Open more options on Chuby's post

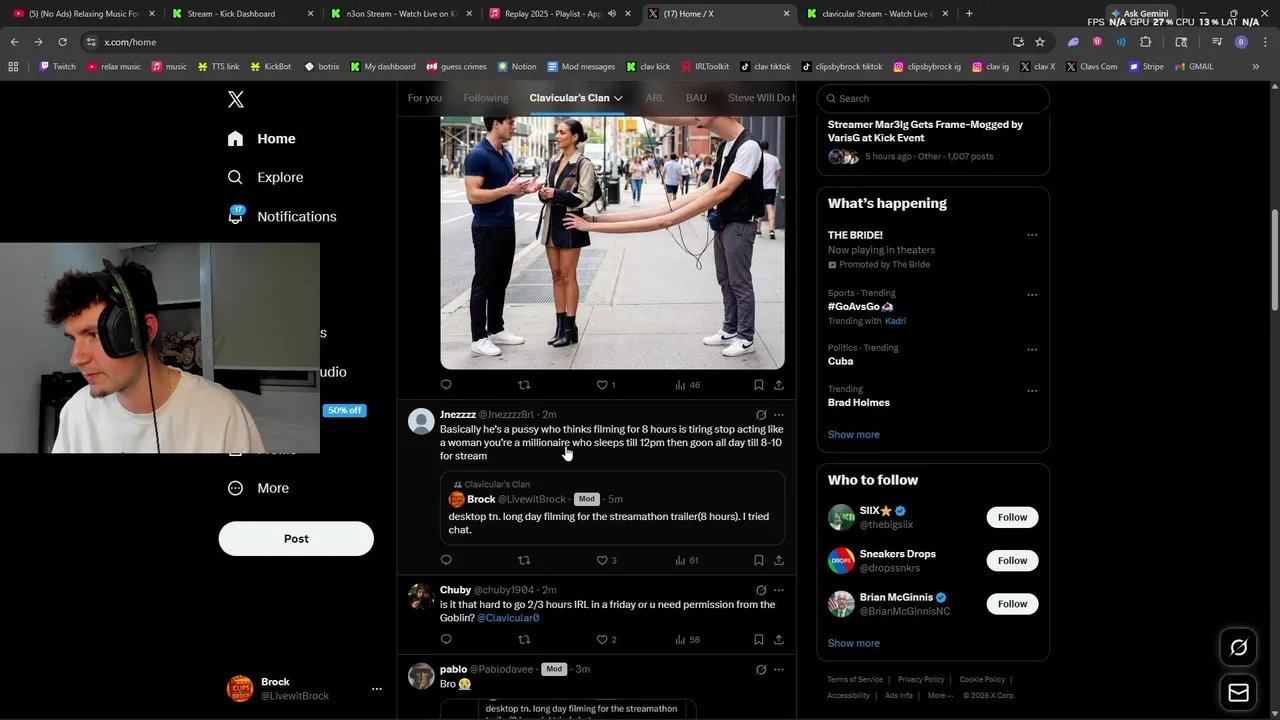[x=779, y=590]
